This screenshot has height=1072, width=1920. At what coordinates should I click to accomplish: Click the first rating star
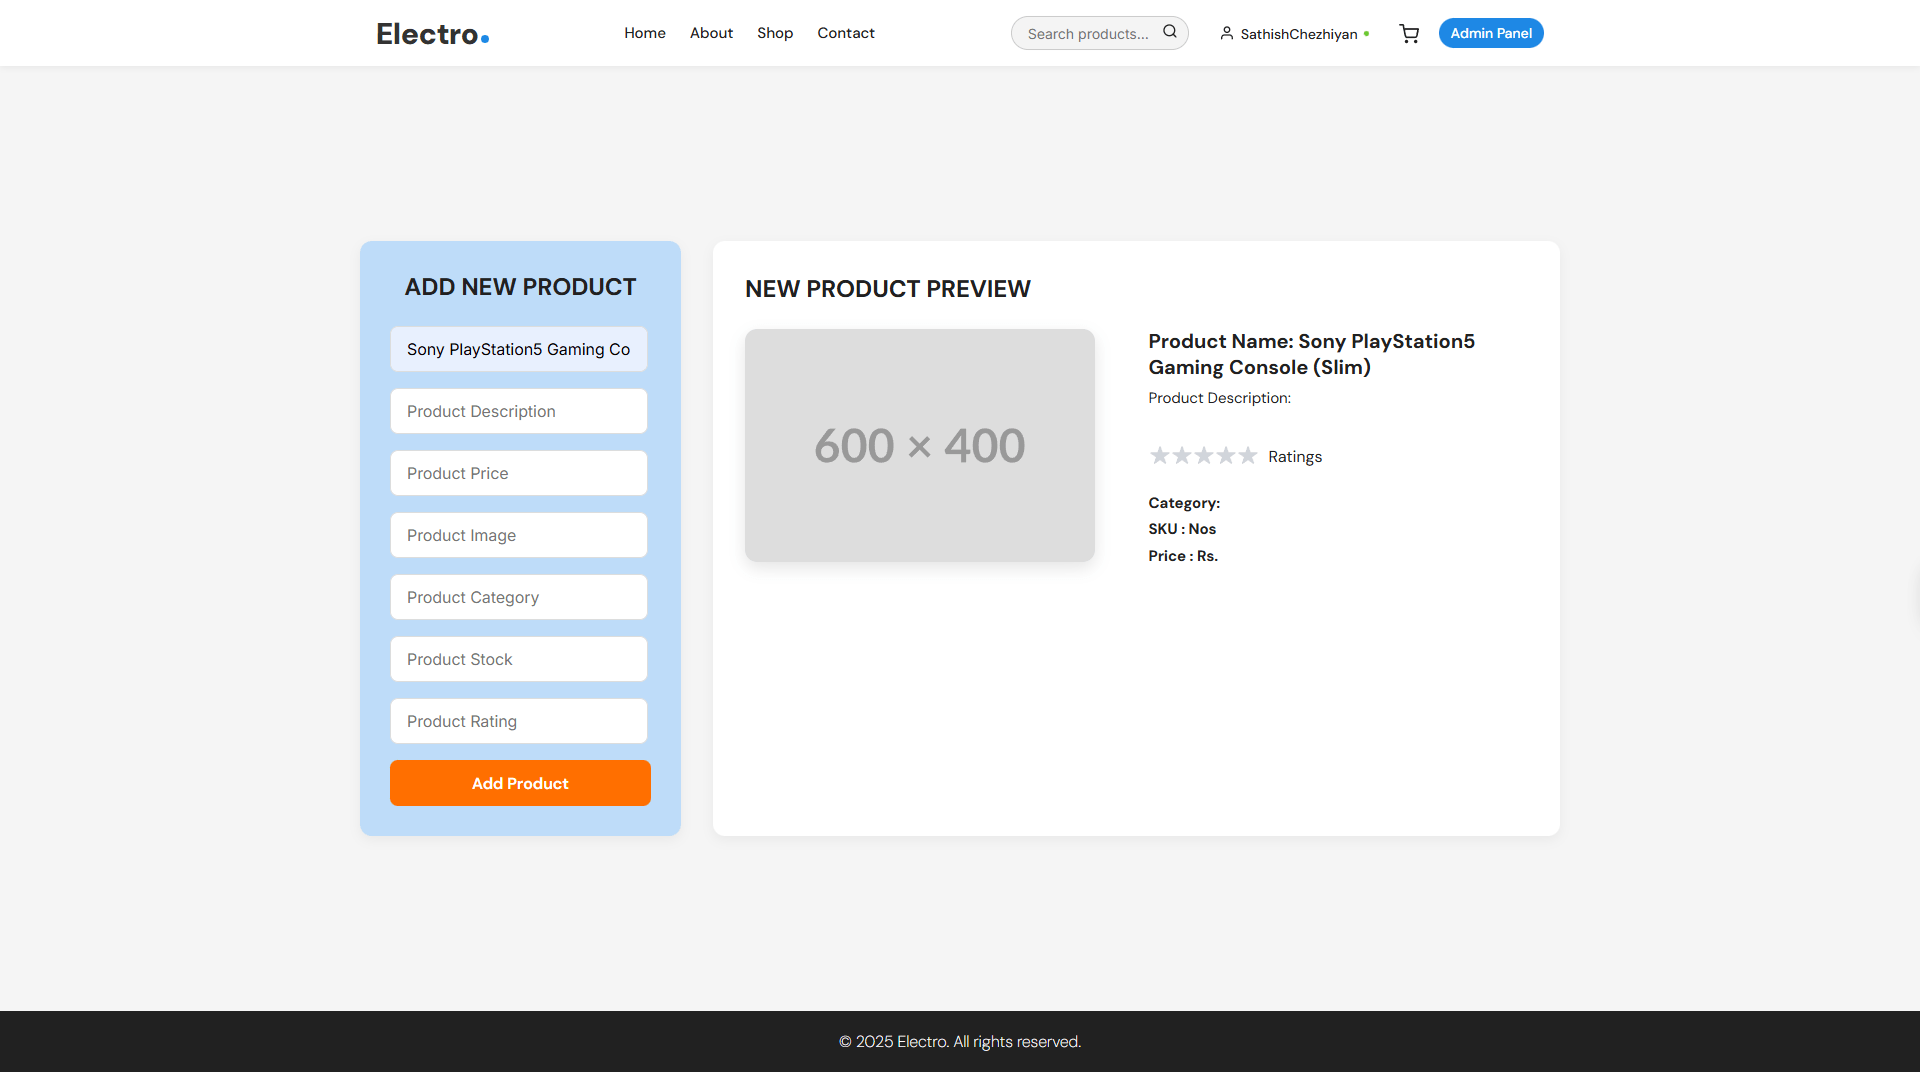pos(1159,456)
